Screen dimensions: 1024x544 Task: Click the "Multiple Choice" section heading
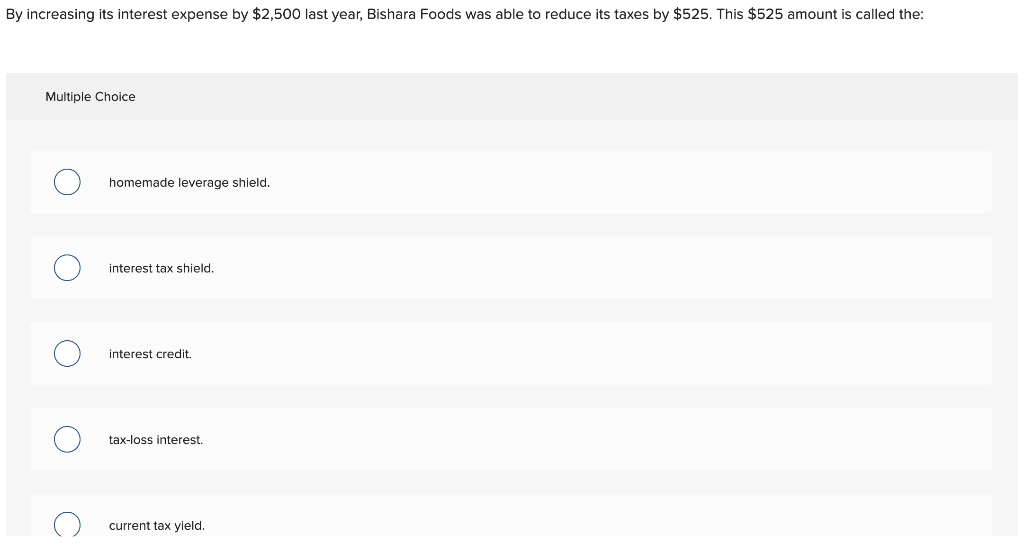(x=90, y=97)
